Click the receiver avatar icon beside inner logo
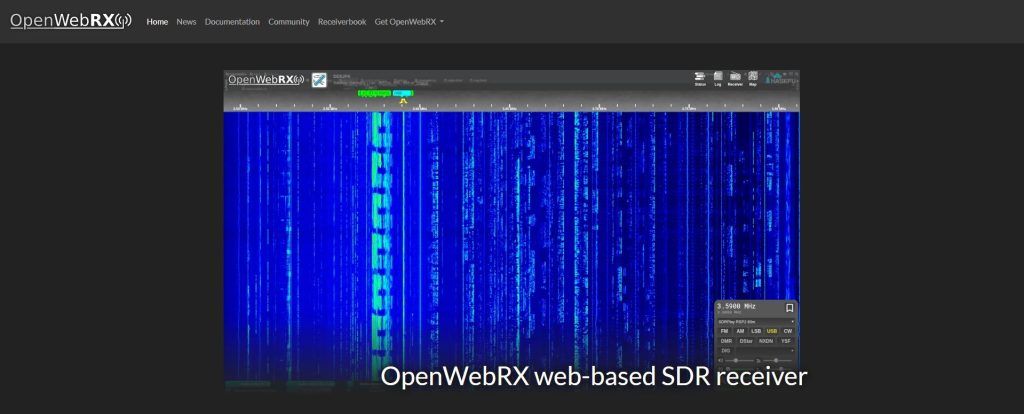 [319, 80]
